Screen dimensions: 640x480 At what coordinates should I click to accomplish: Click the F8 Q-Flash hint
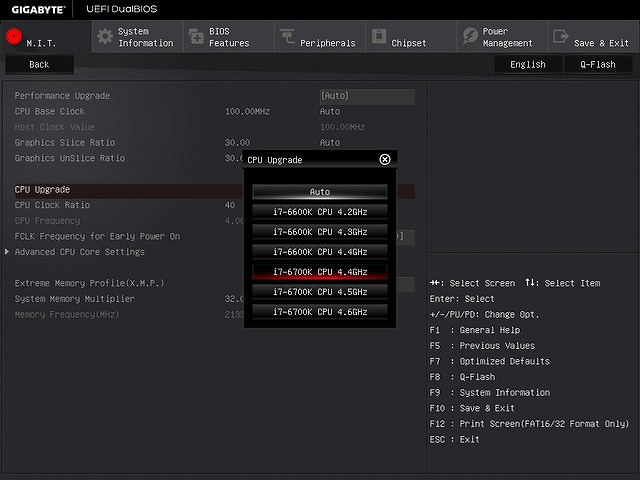point(462,377)
